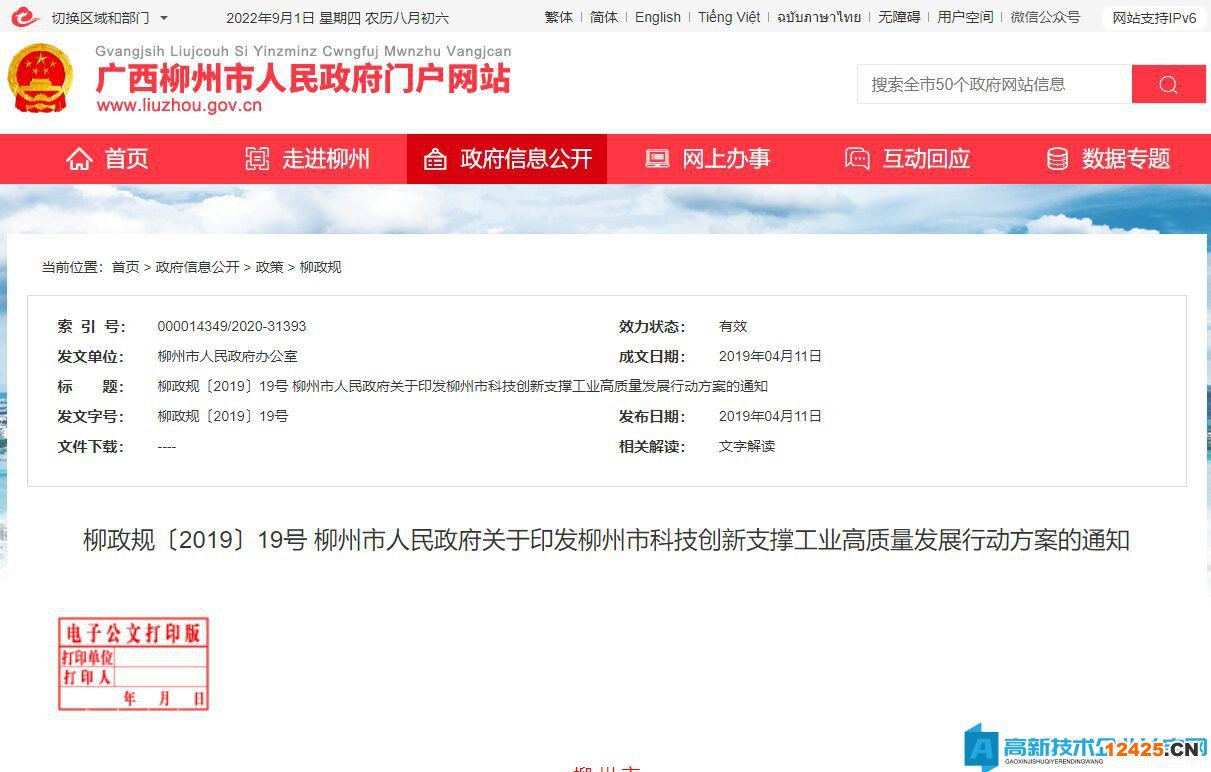The image size is (1211, 772).
Task: Click the icon beside 政府信息公开
Action: point(435,159)
